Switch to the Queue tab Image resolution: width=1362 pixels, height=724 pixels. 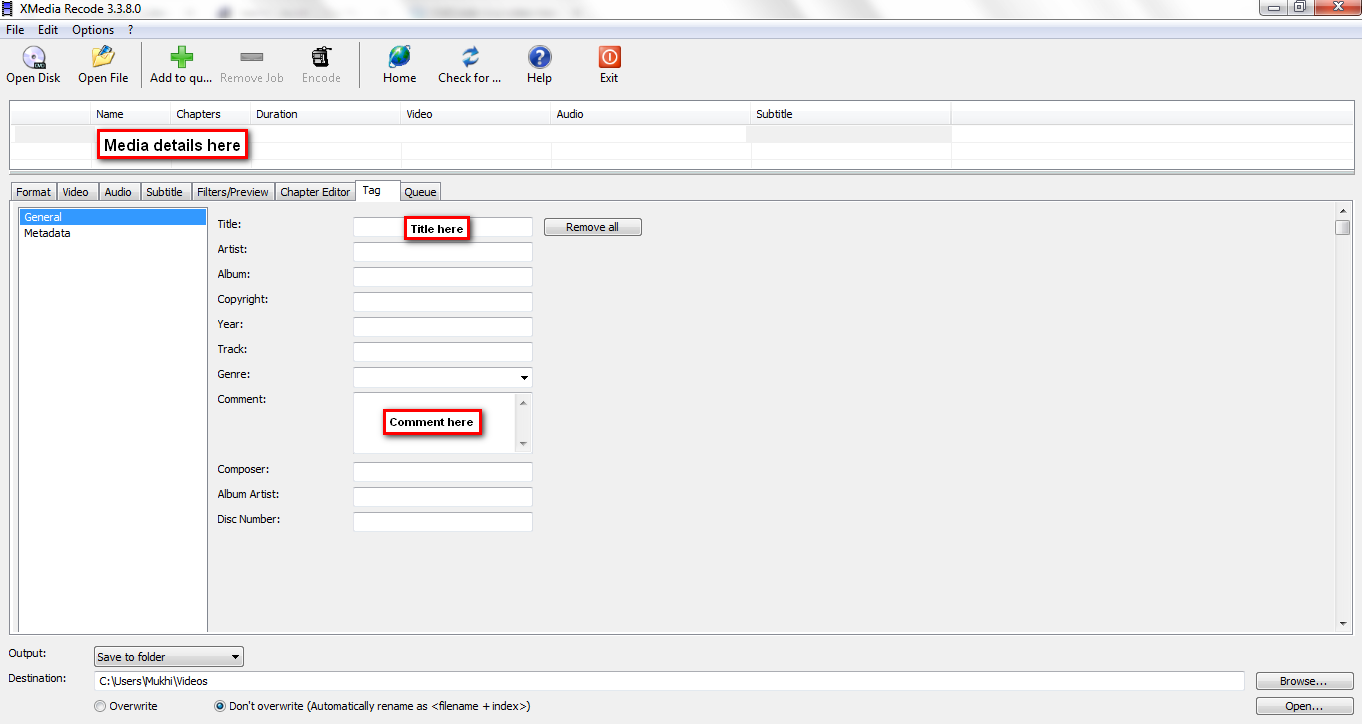tap(420, 192)
